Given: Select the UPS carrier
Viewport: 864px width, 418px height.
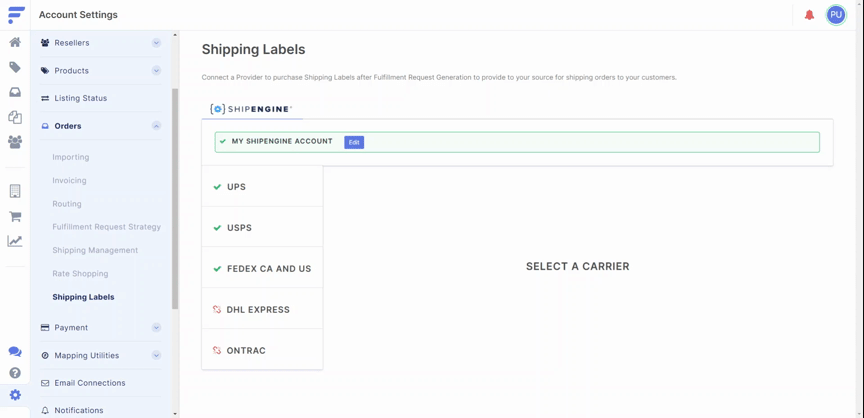Looking at the screenshot, I should [262, 187].
